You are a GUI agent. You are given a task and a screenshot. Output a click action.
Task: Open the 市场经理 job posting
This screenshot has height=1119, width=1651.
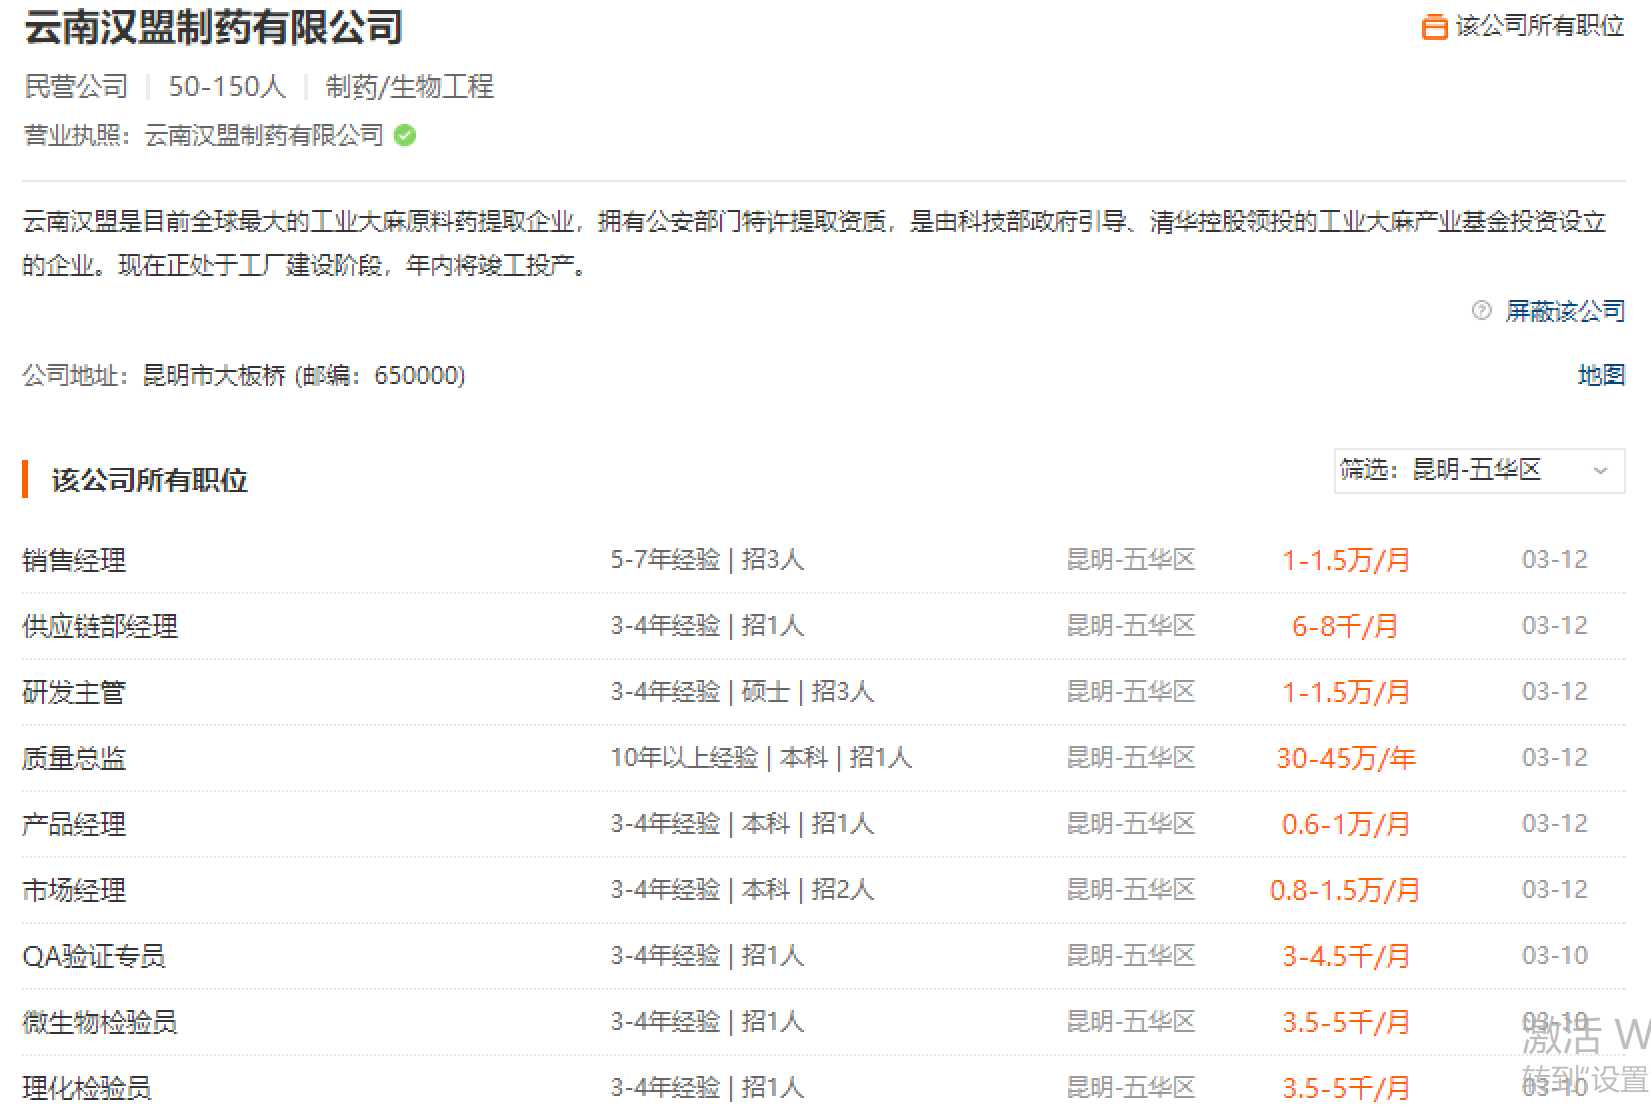74,890
